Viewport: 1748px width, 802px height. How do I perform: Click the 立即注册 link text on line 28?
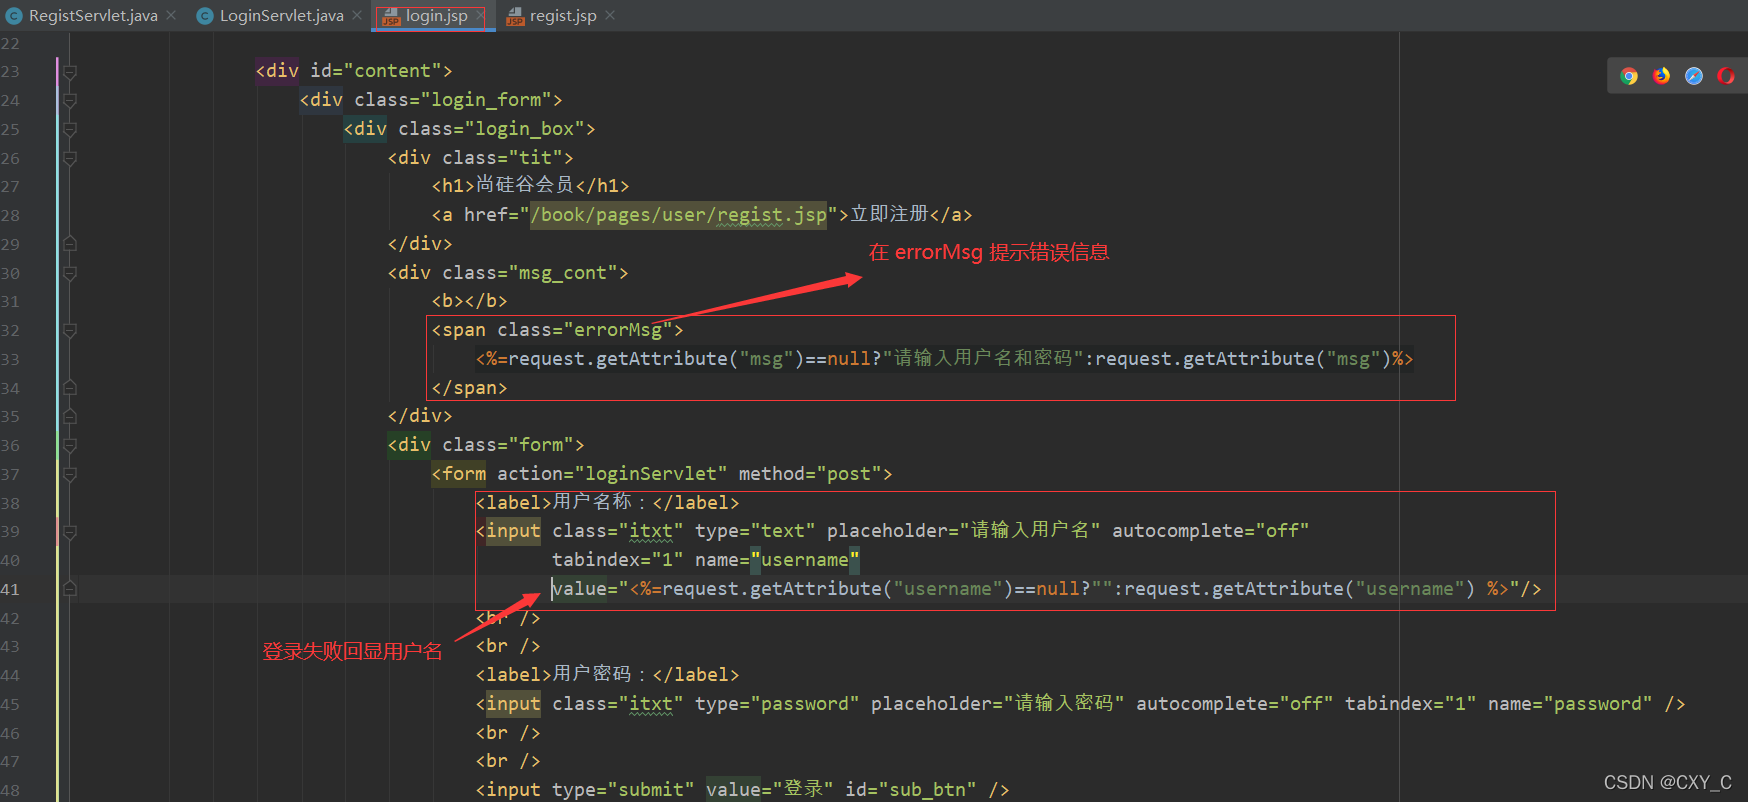pos(889,215)
